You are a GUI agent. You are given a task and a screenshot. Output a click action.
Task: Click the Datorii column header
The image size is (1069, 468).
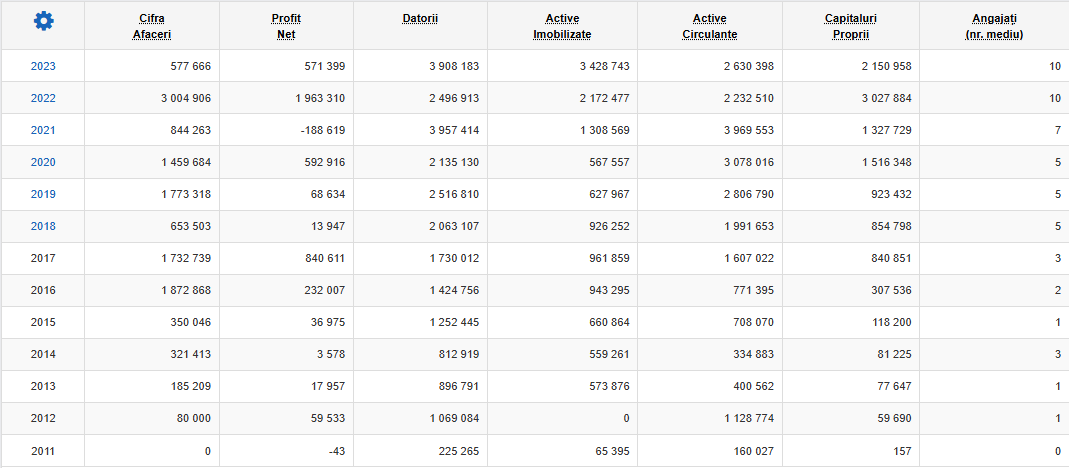point(420,18)
